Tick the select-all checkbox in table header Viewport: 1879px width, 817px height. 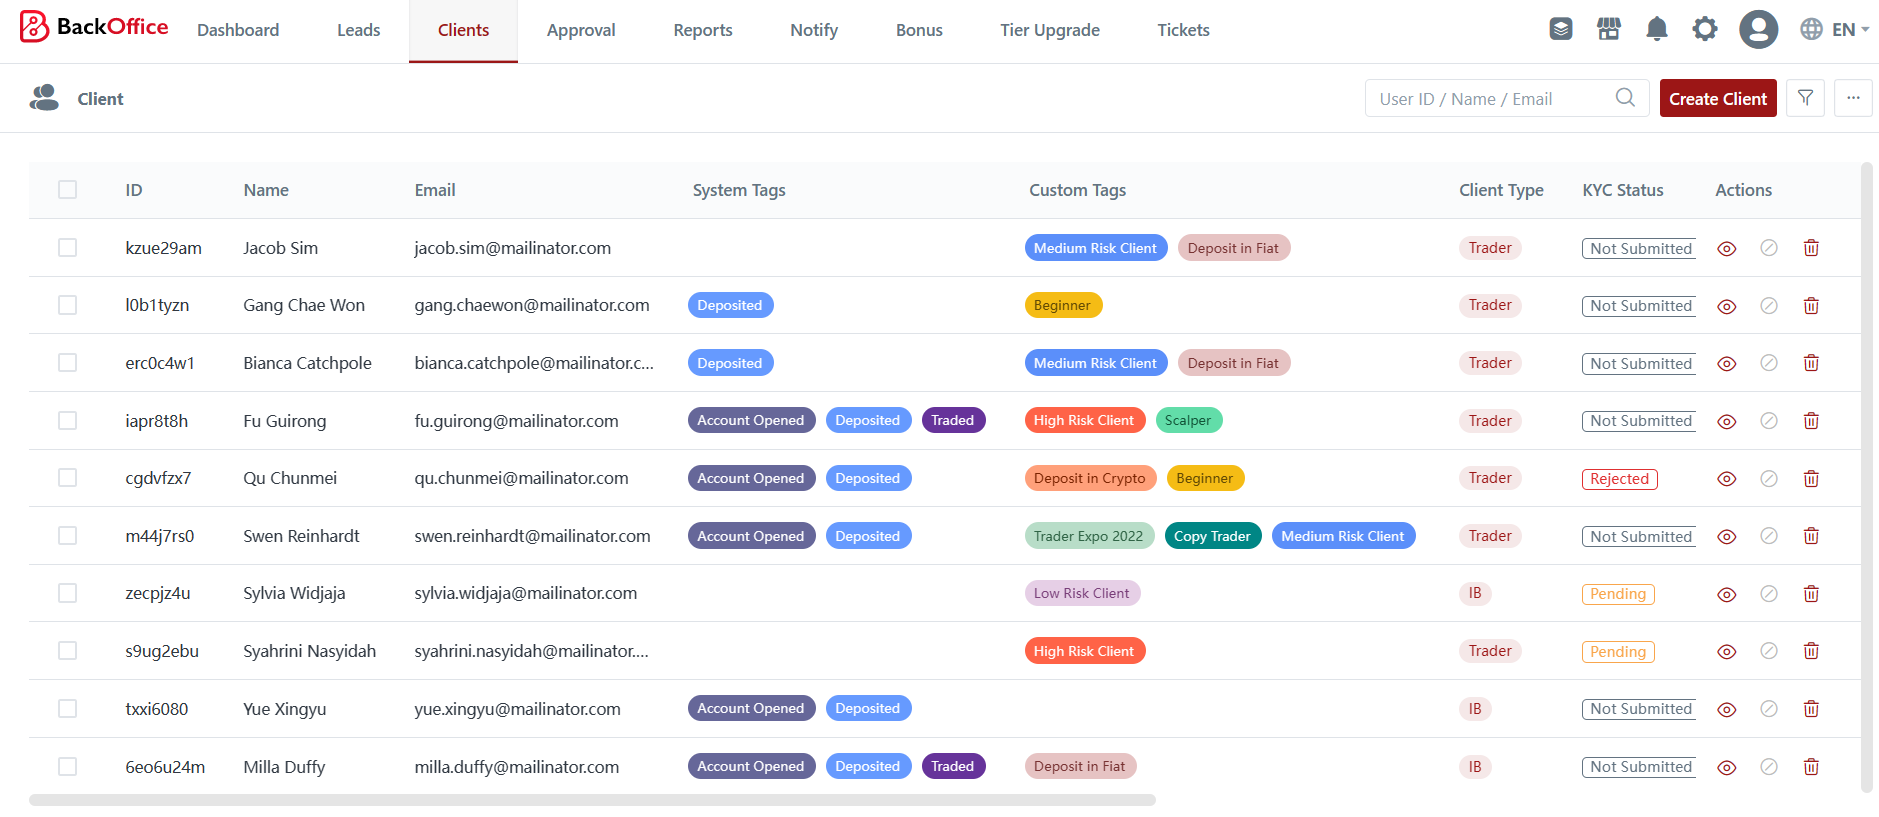click(x=67, y=190)
